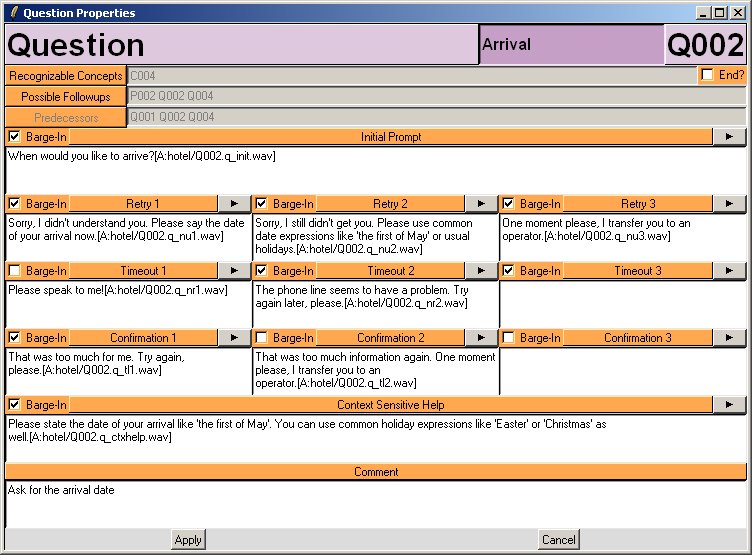
Task: Click the Timeout 2 header
Action: 390,271
